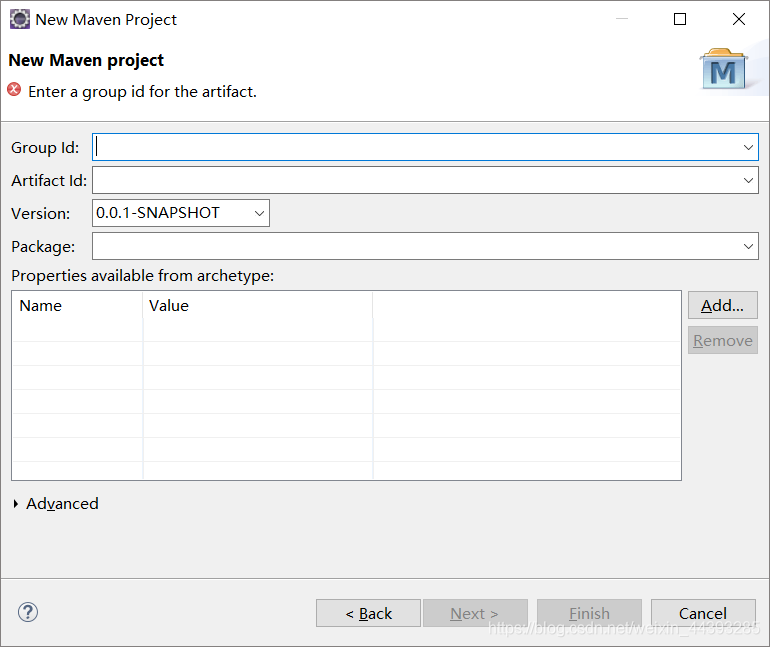Click the Remove property button

point(722,340)
